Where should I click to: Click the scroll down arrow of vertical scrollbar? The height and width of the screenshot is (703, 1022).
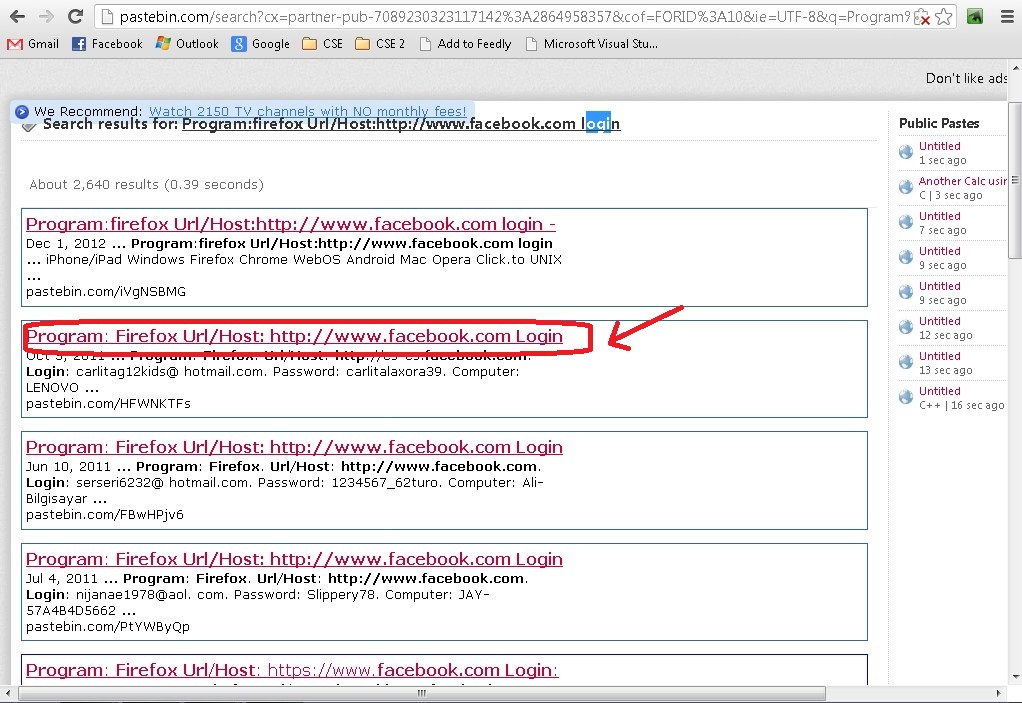1015,678
